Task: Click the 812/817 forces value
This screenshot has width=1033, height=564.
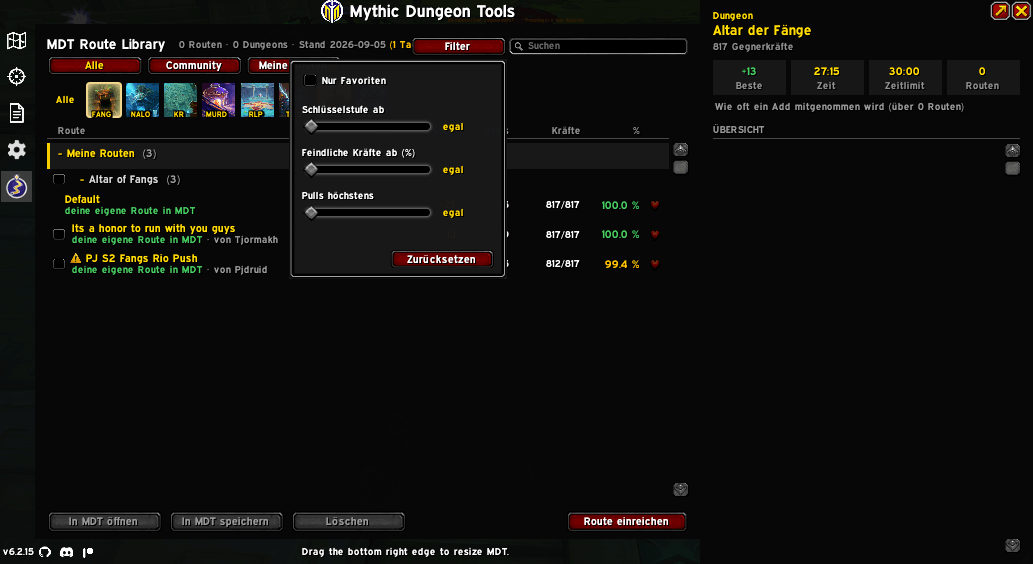Action: pos(563,264)
